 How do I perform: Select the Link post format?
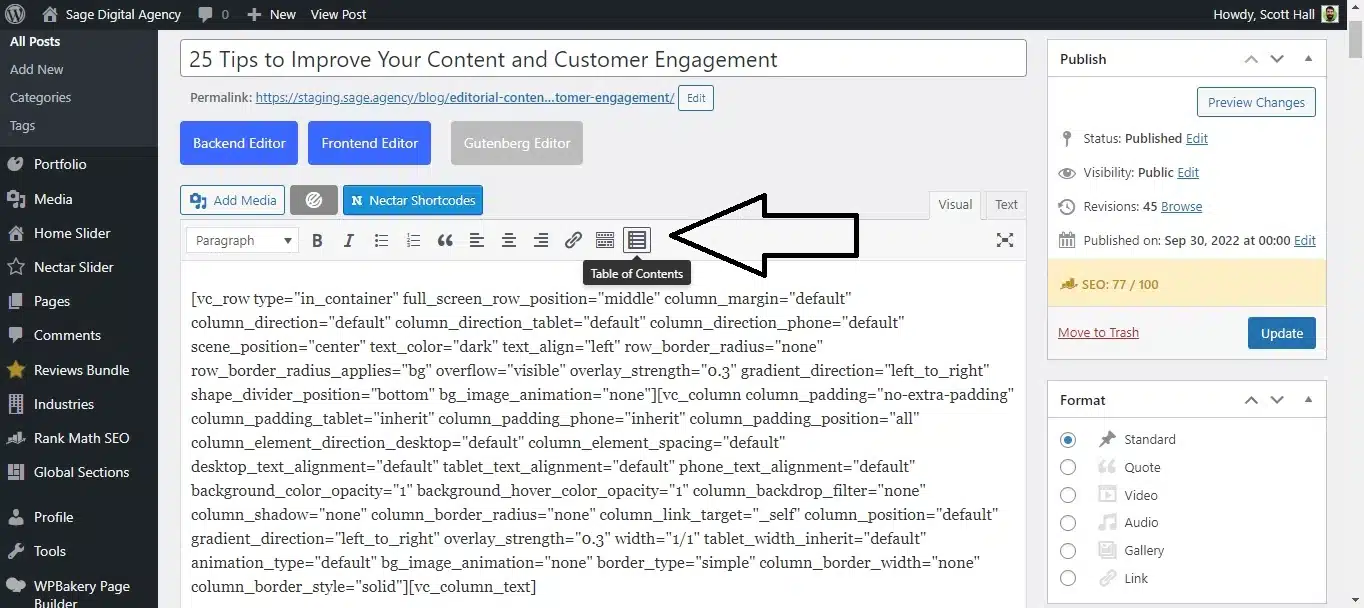[x=1068, y=578]
